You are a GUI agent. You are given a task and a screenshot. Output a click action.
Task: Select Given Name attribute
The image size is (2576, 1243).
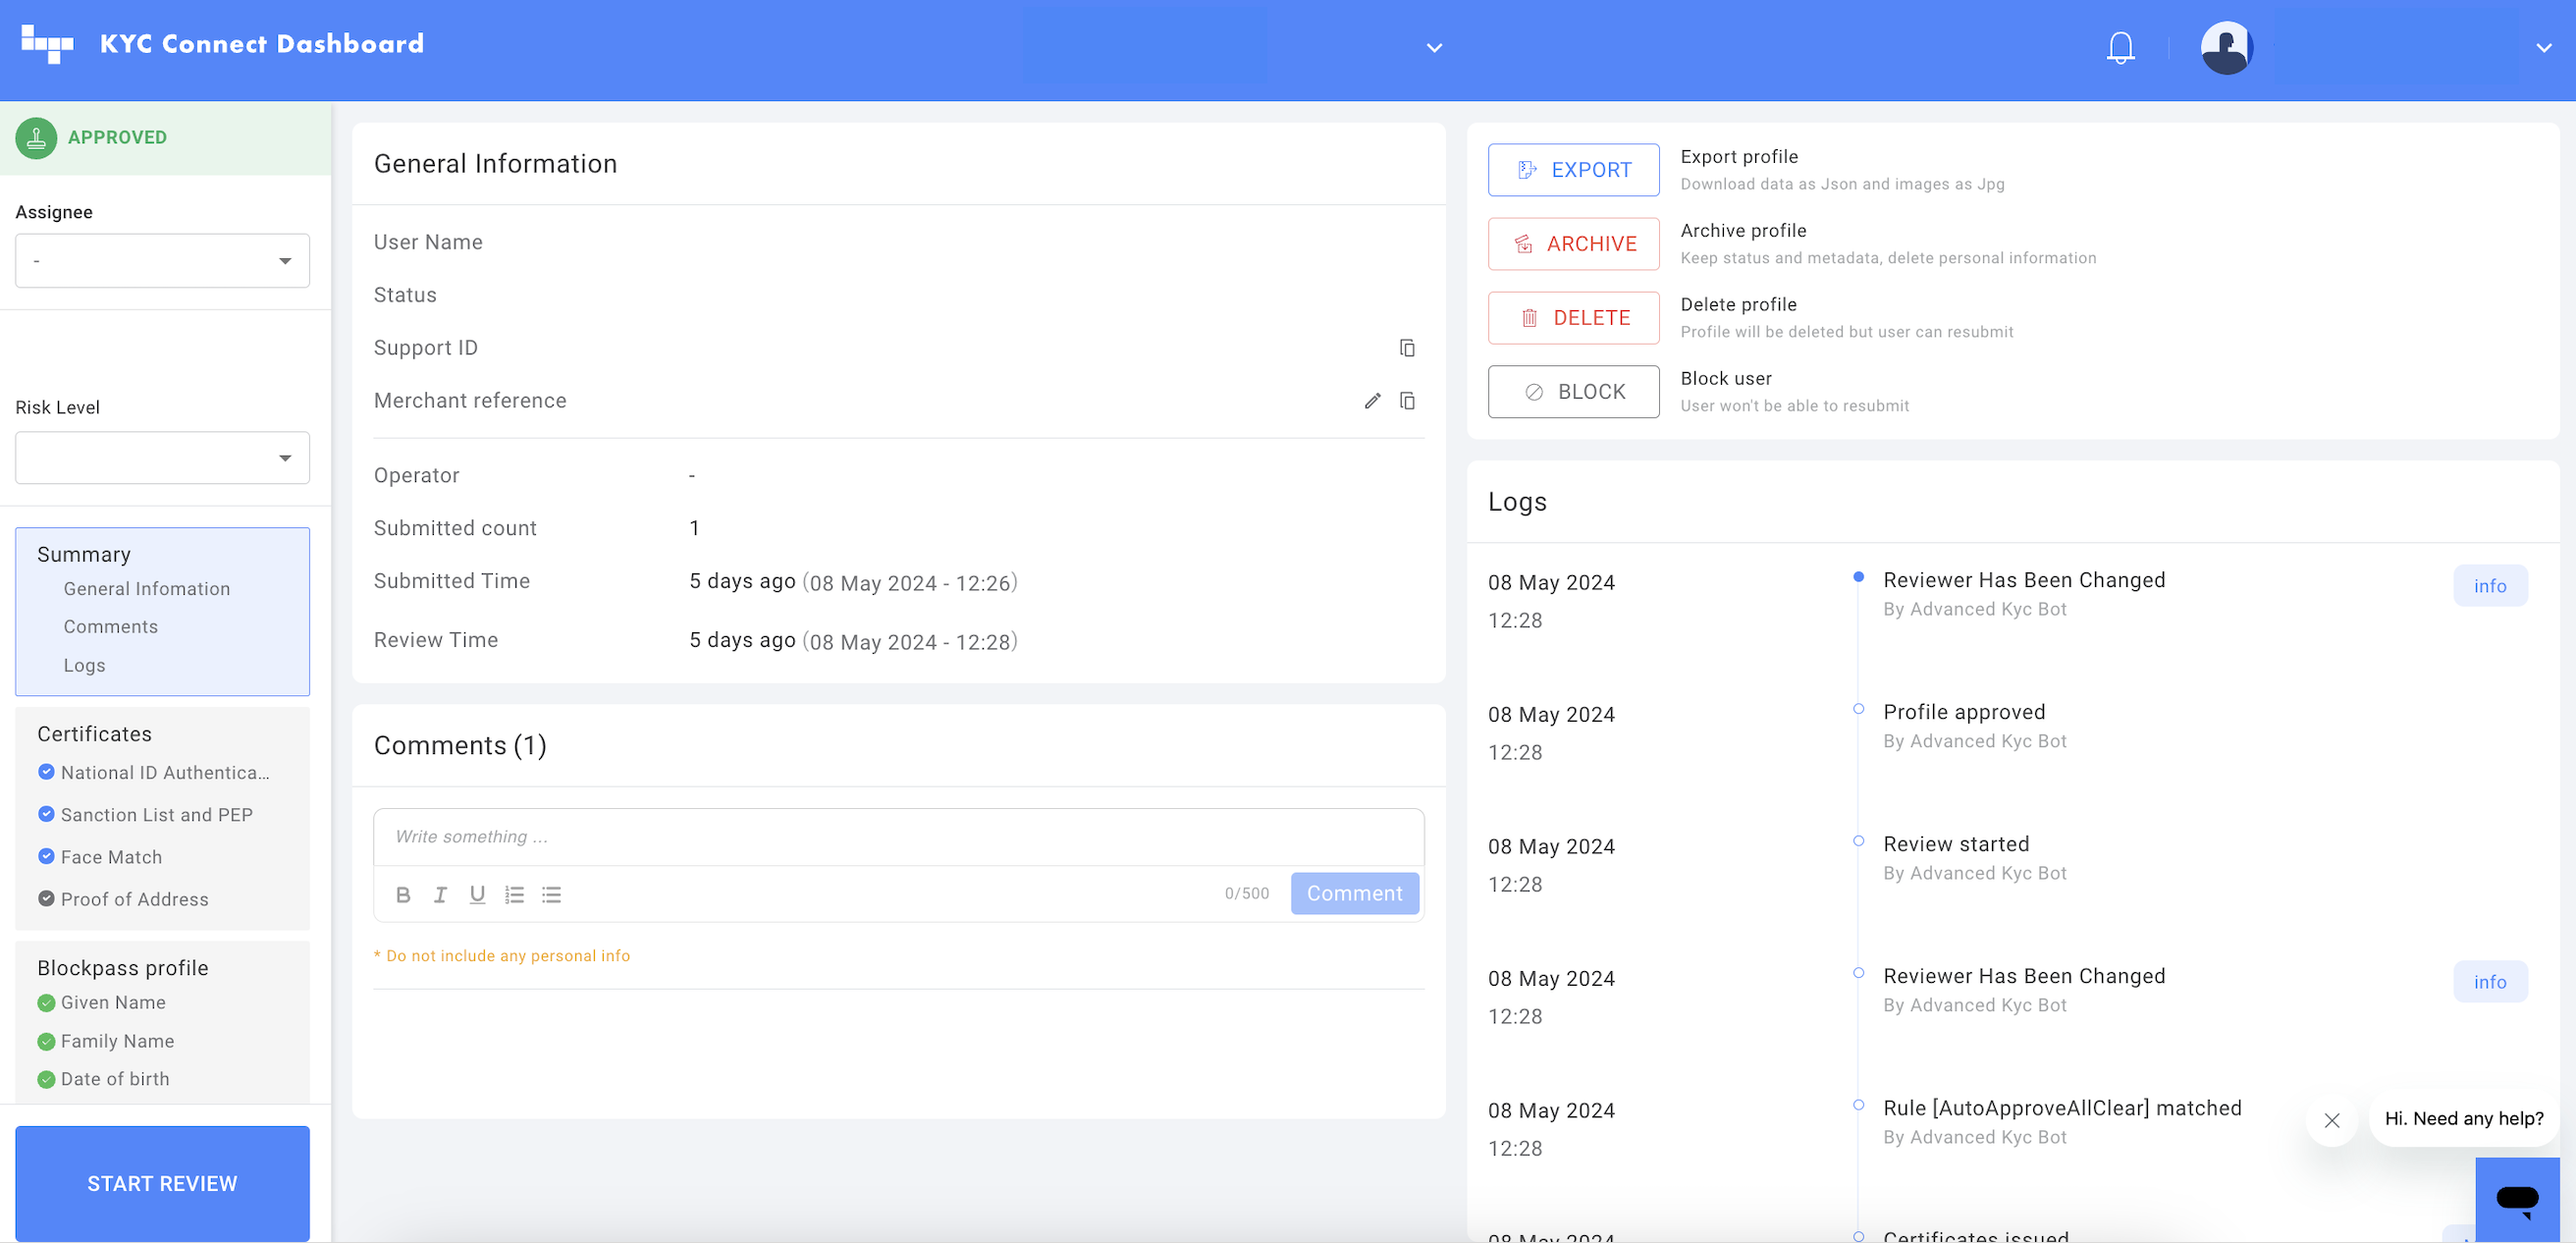[113, 1003]
